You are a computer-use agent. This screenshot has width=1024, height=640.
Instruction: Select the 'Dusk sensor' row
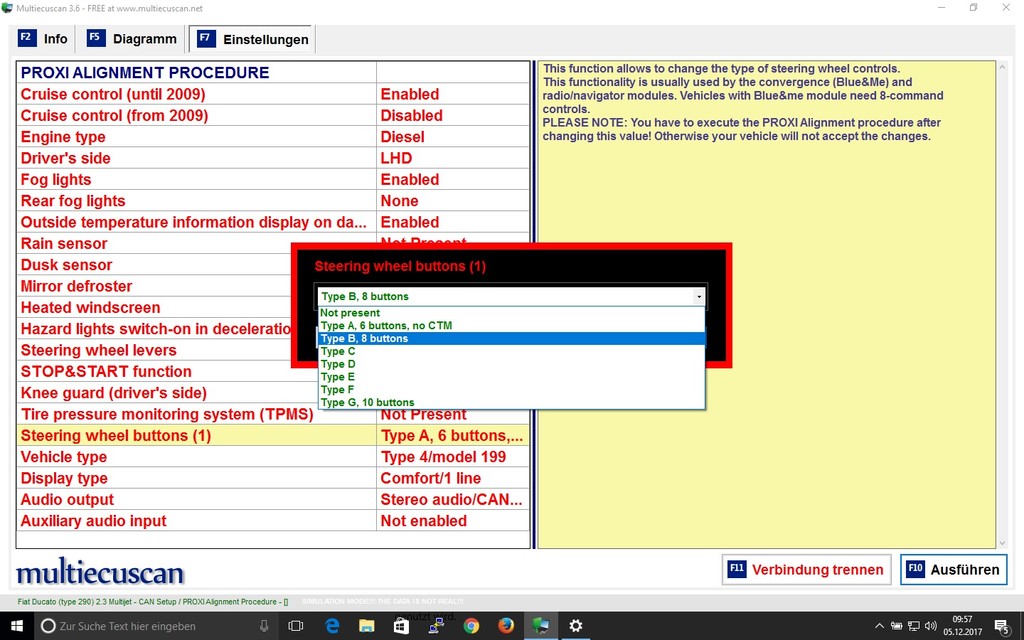(154, 264)
